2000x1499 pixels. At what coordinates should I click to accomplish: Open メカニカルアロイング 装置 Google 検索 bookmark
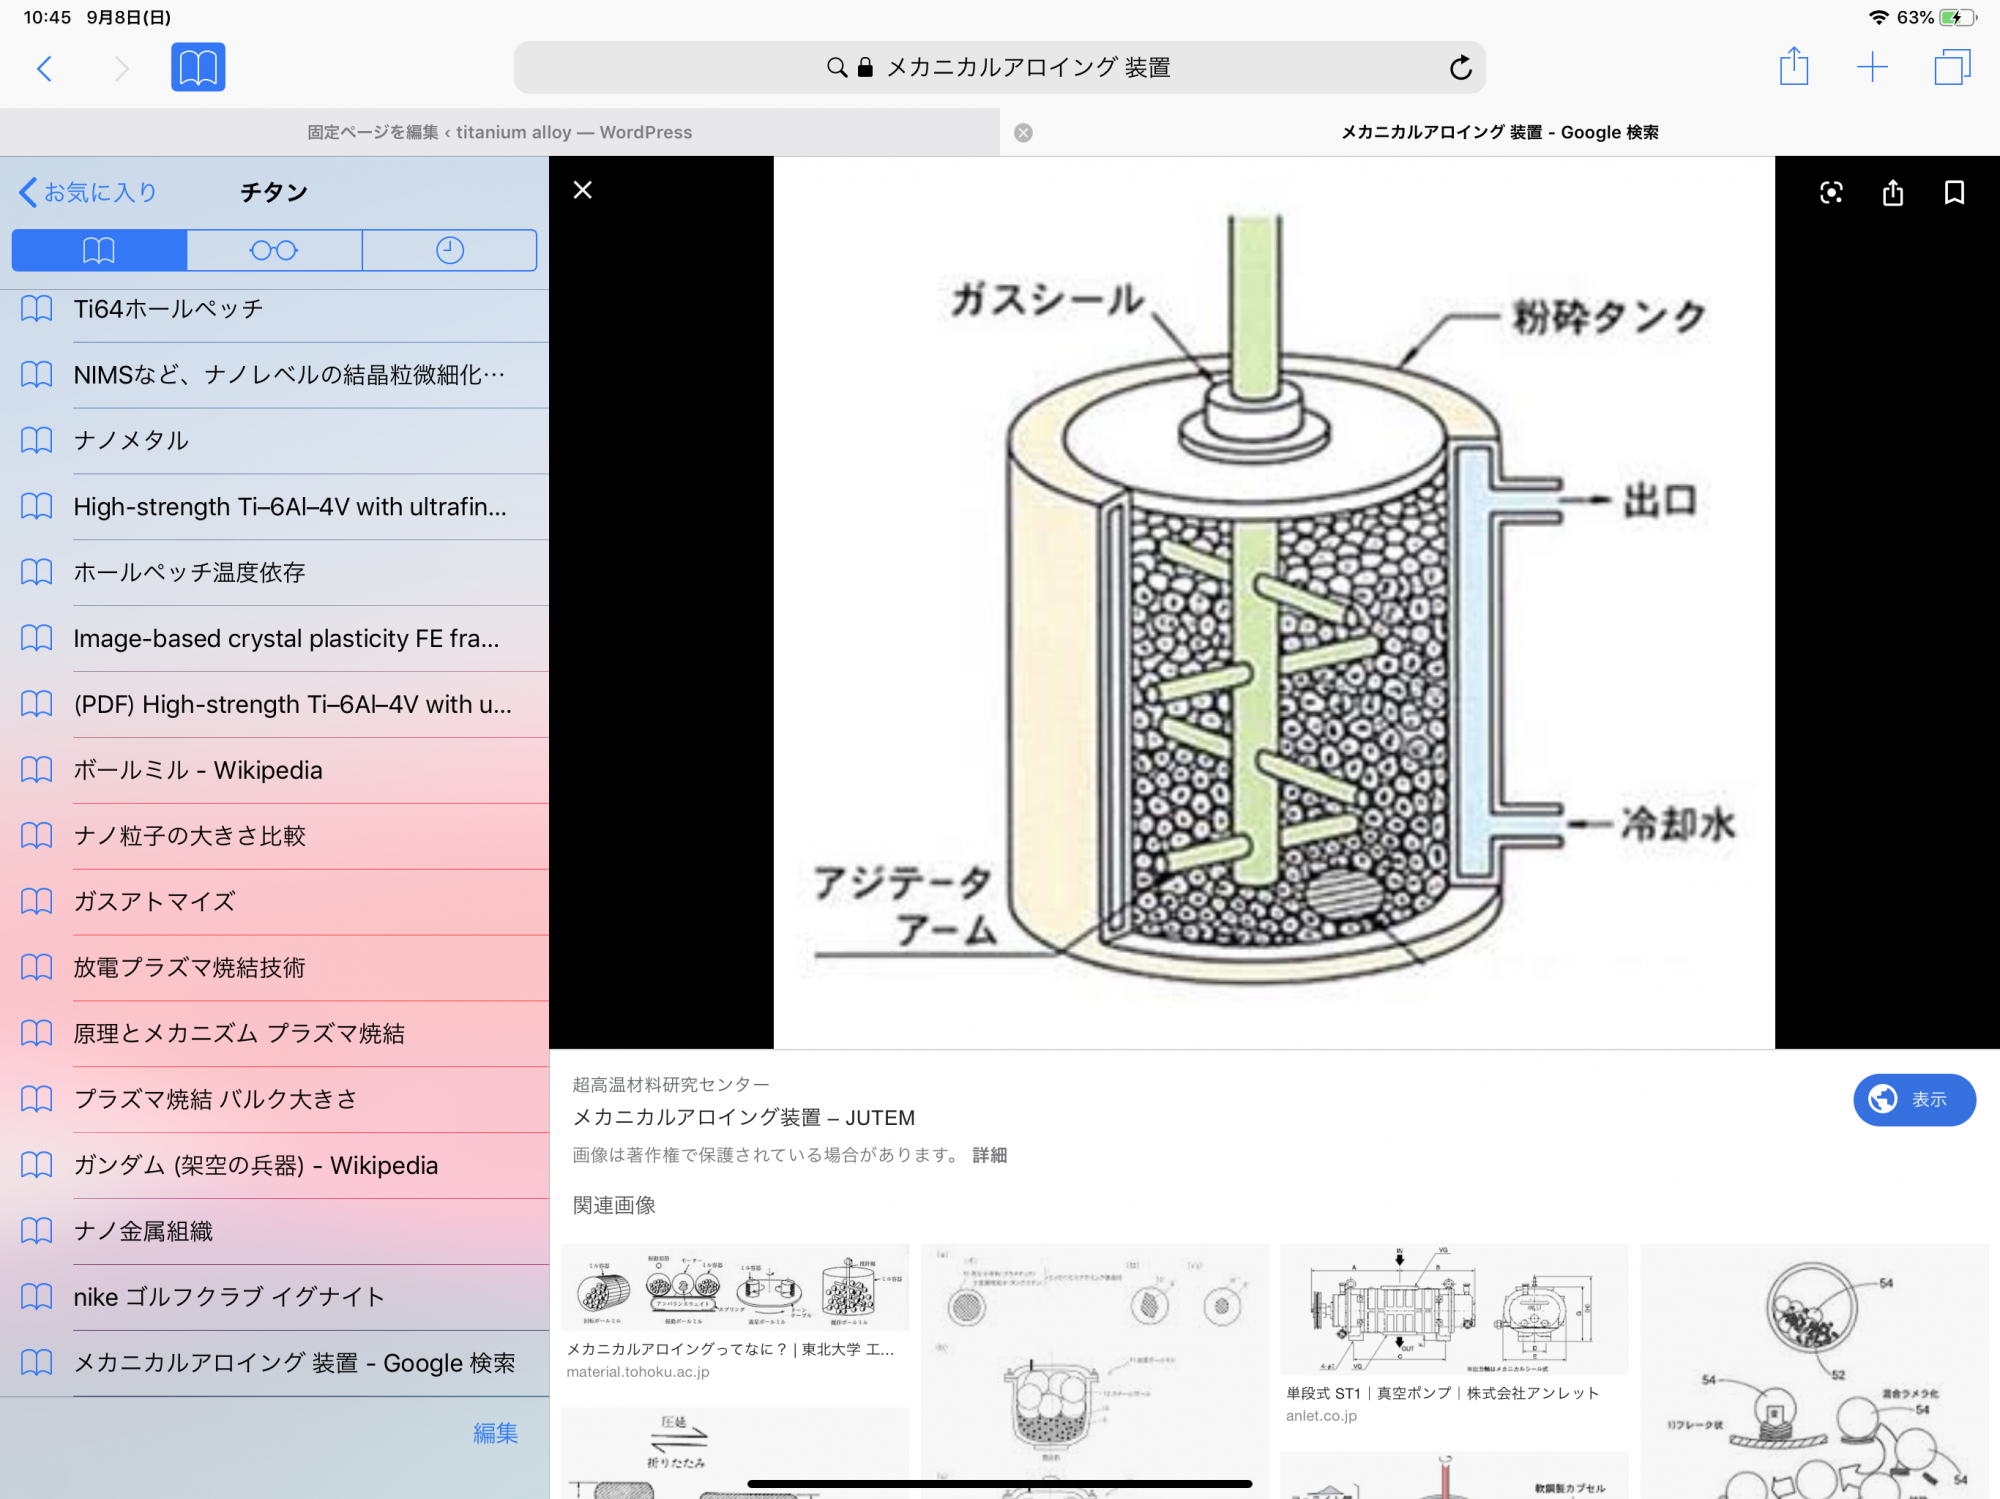click(274, 1363)
